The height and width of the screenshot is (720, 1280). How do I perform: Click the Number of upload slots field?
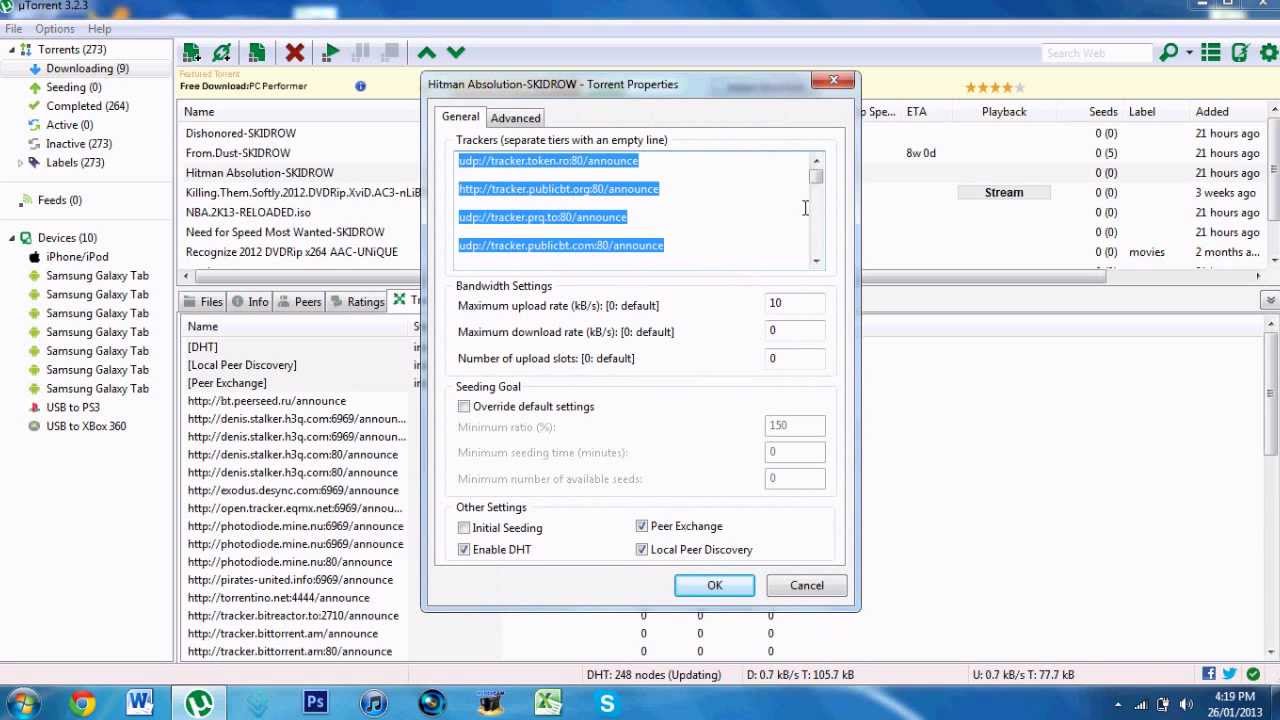[x=795, y=358]
